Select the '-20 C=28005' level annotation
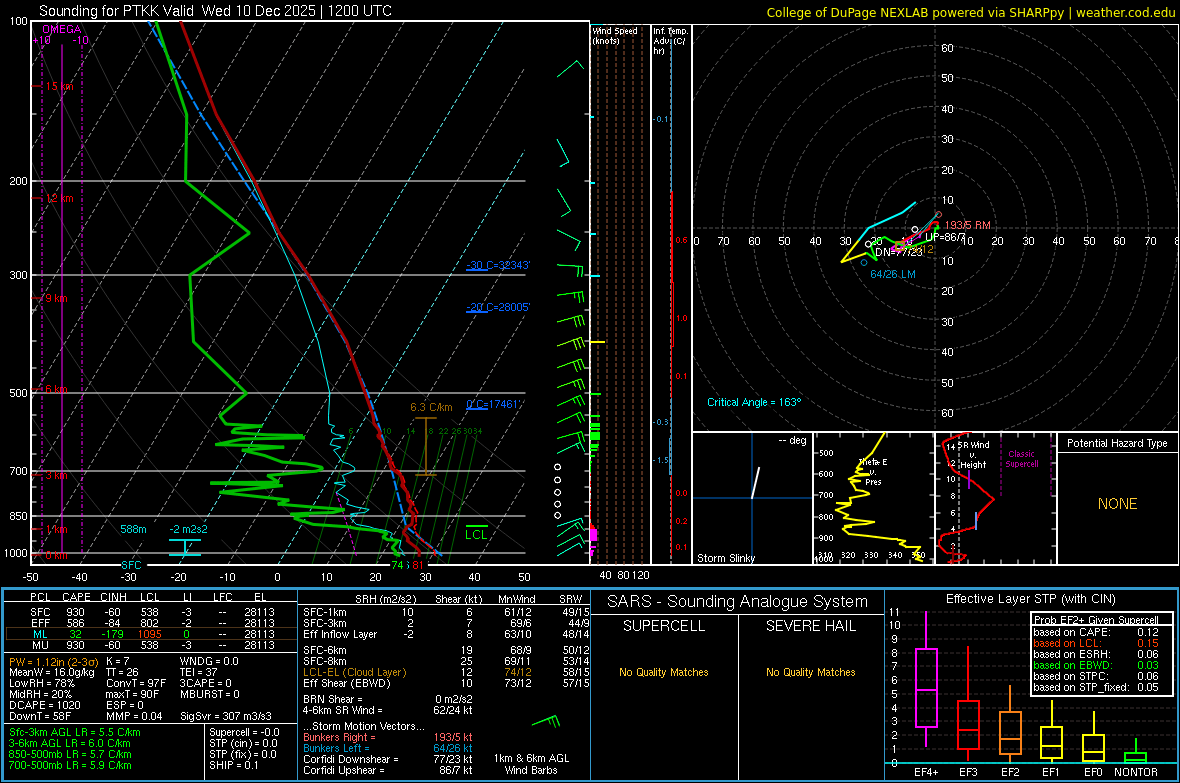This screenshot has height=783, width=1180. point(498,307)
